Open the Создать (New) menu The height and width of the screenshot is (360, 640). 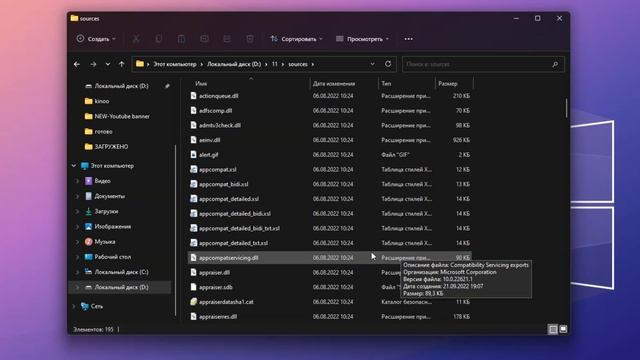click(96, 39)
